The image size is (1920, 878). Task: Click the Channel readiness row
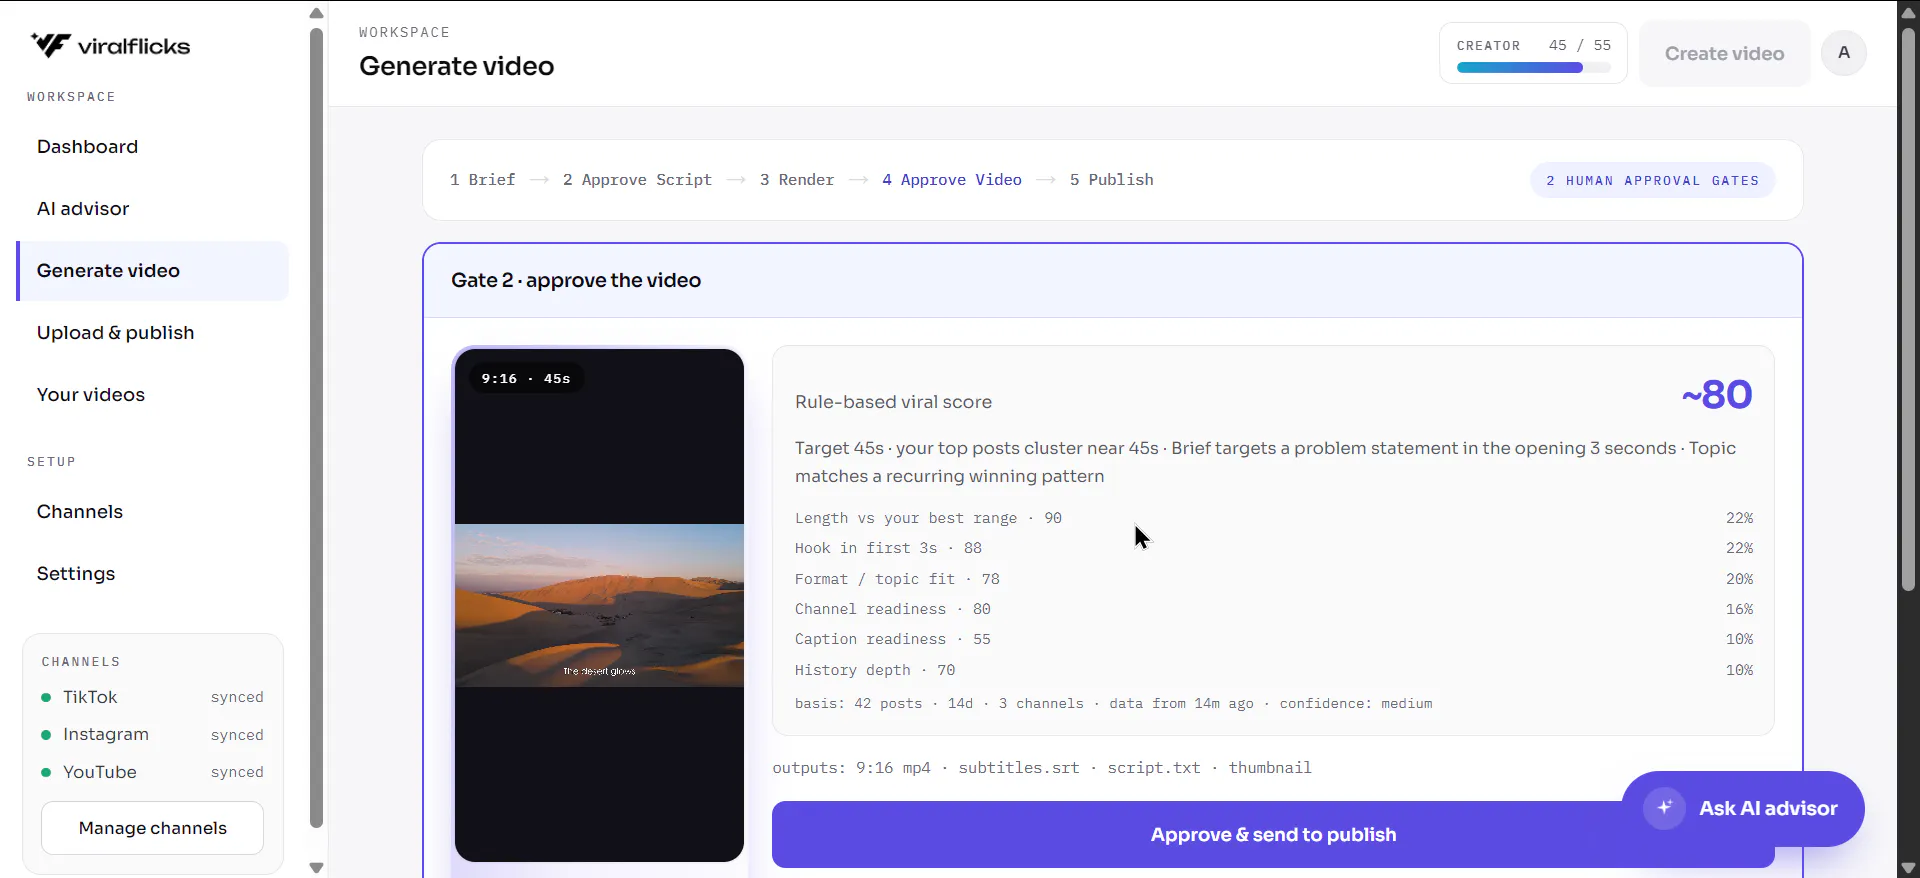[x=1273, y=609]
